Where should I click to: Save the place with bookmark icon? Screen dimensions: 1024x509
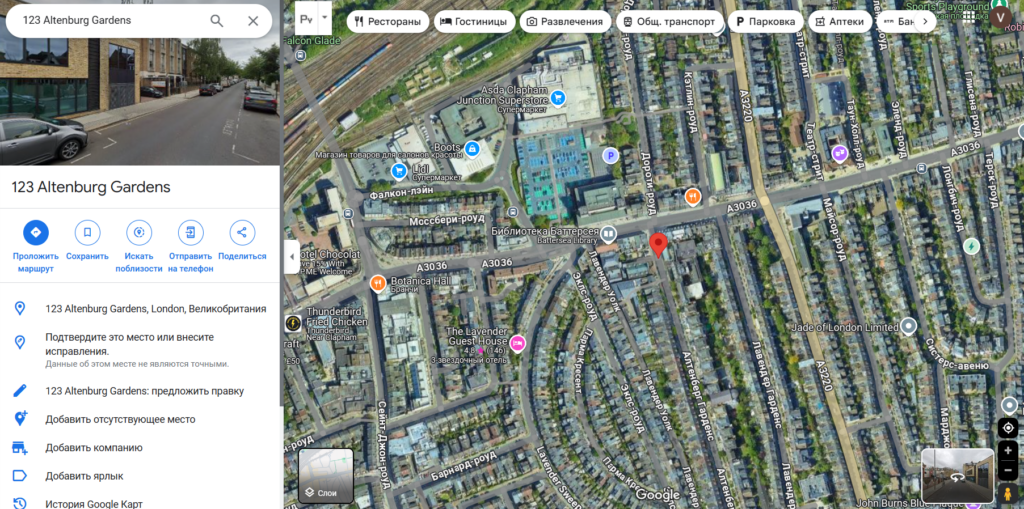(88, 232)
